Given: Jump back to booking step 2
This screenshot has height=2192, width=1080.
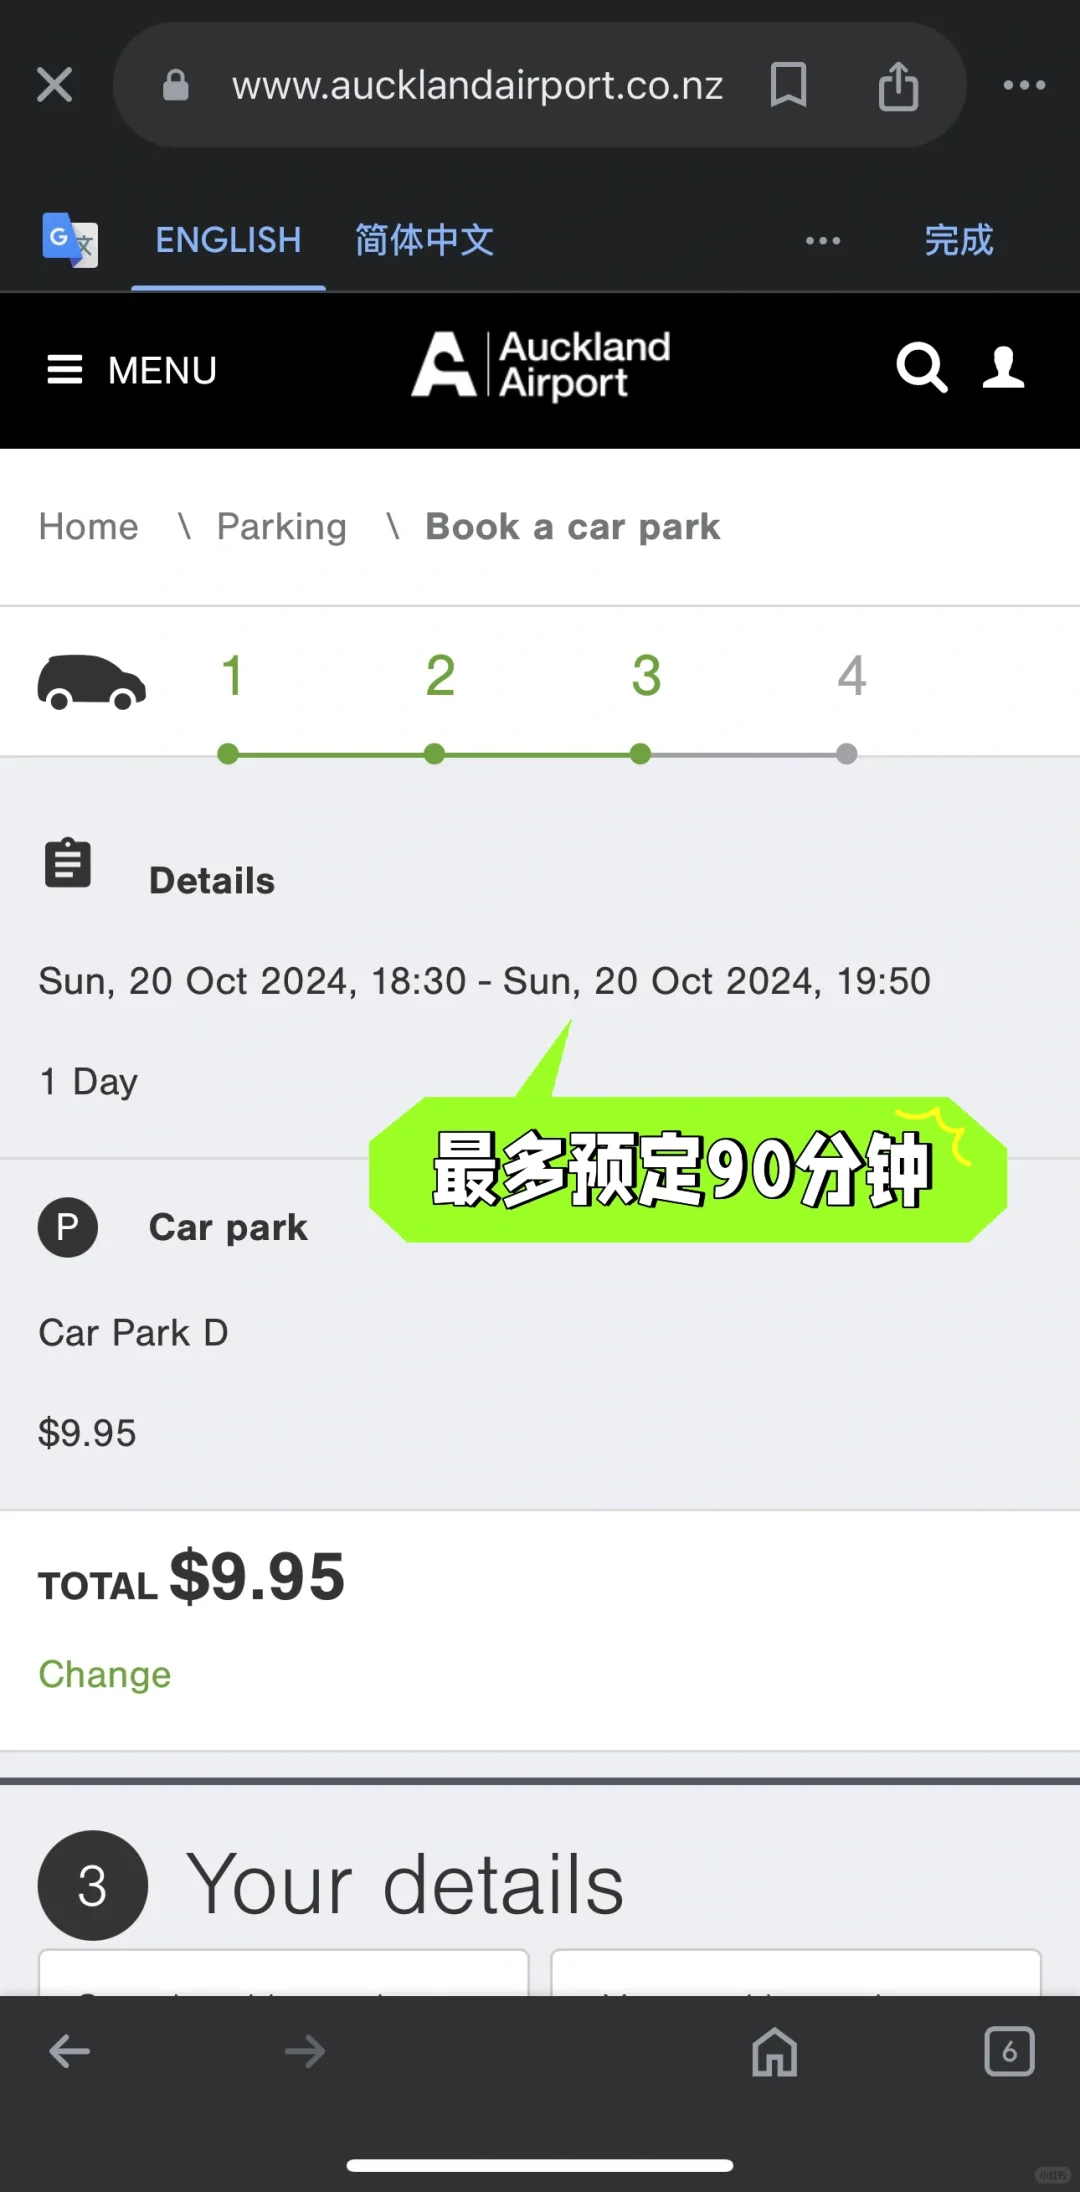Looking at the screenshot, I should point(440,677).
